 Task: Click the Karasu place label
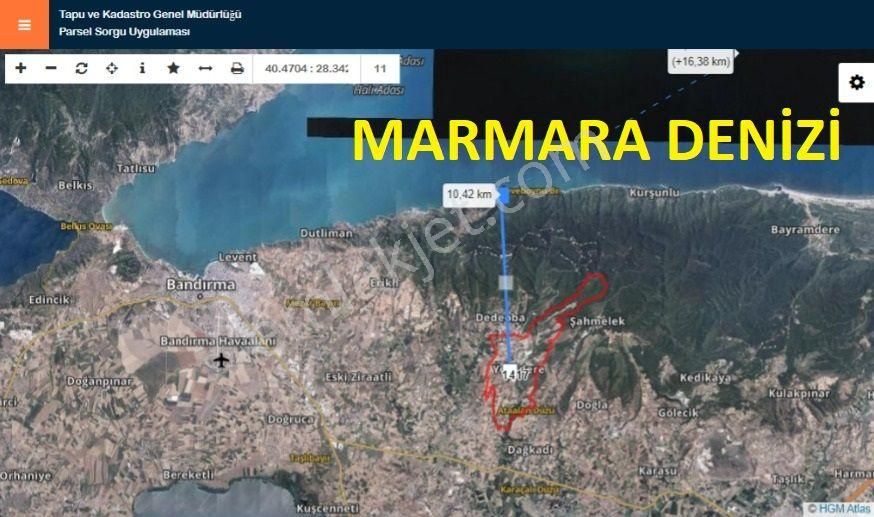tap(658, 471)
